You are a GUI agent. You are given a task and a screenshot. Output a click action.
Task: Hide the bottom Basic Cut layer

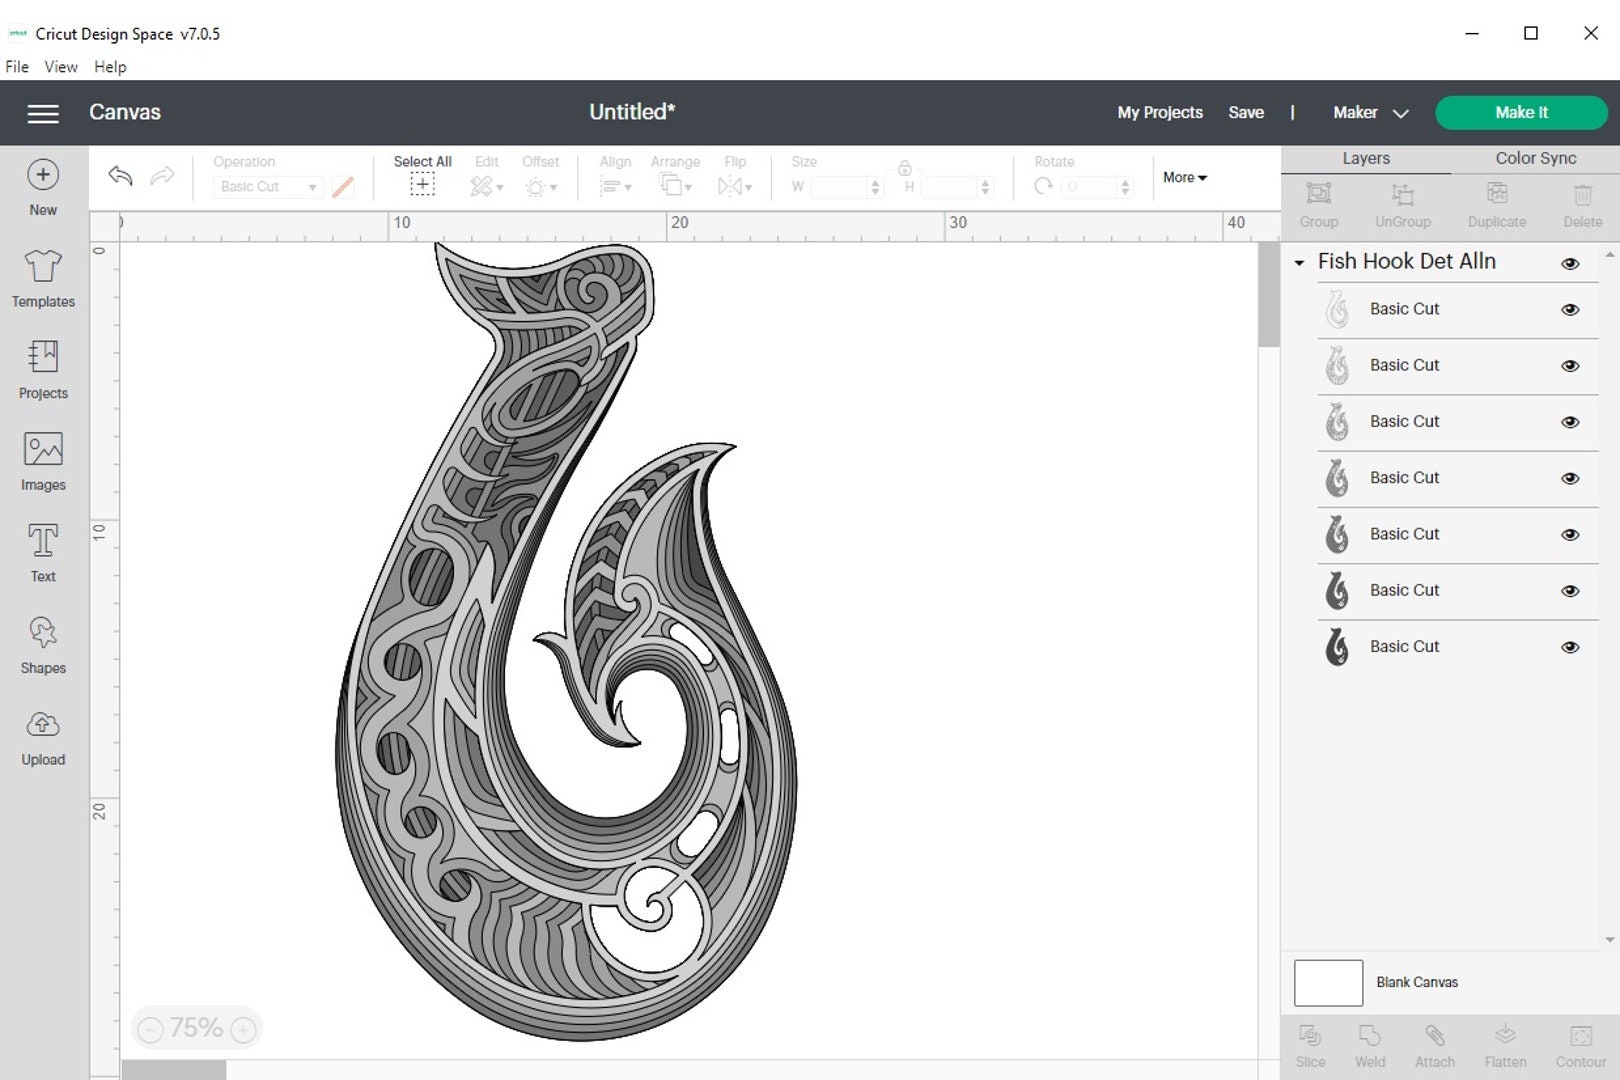coord(1570,646)
